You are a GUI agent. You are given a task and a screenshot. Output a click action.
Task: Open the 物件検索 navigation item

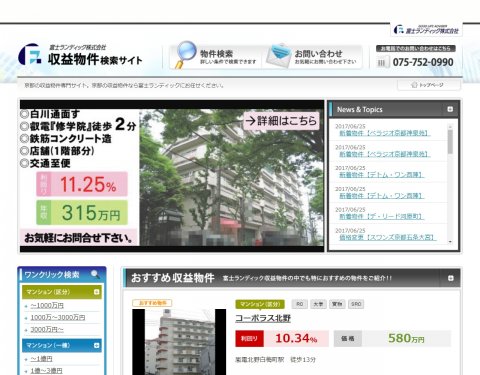(x=216, y=56)
